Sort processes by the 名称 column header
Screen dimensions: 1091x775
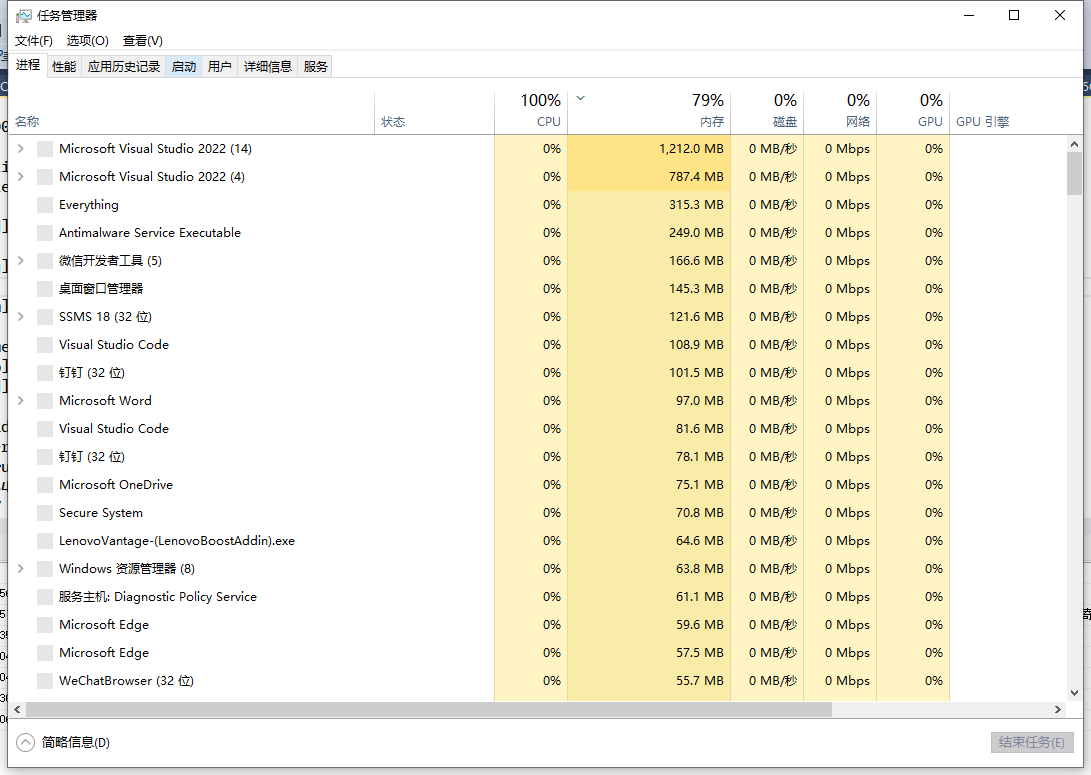pyautogui.click(x=191, y=113)
